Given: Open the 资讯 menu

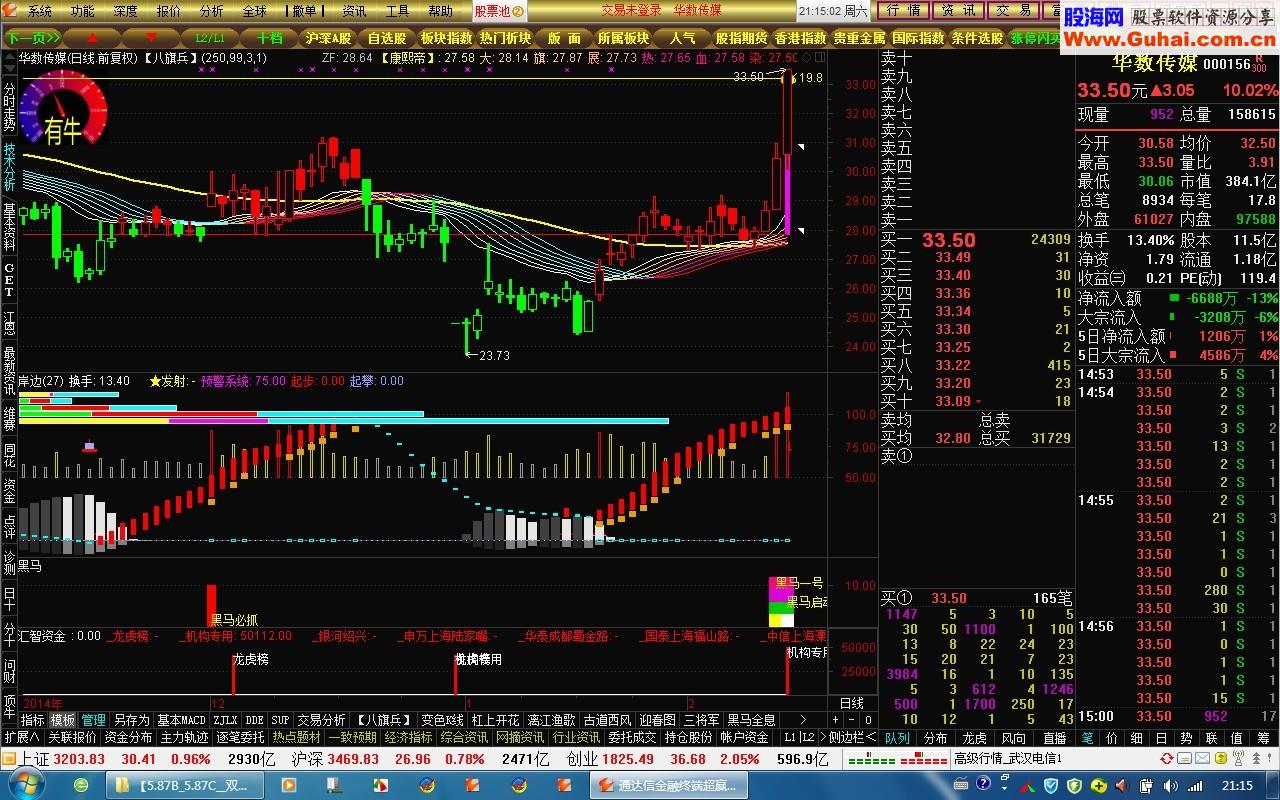Looking at the screenshot, I should [354, 11].
